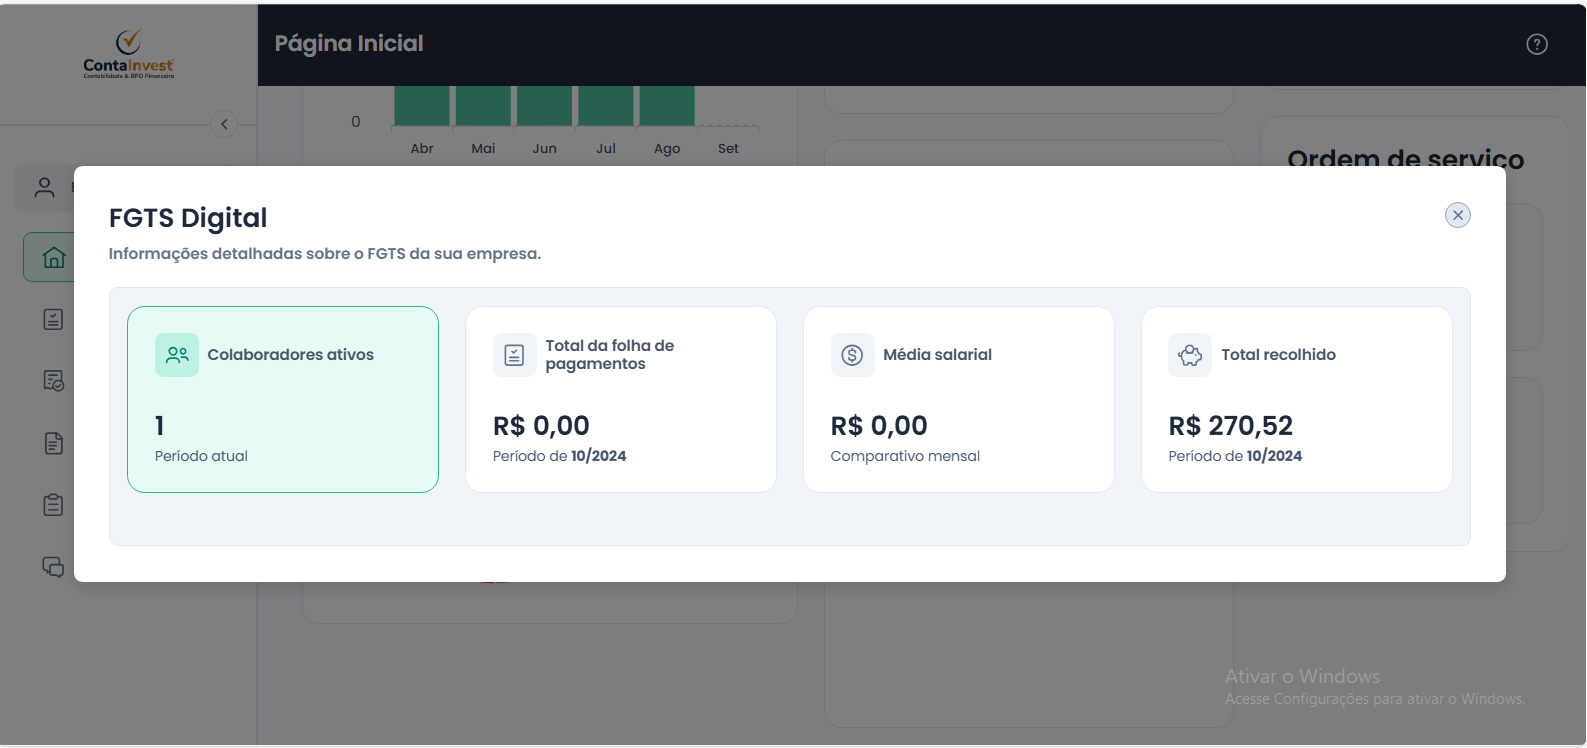Select the Total recolhido card
This screenshot has width=1587, height=748.
pyautogui.click(x=1297, y=399)
